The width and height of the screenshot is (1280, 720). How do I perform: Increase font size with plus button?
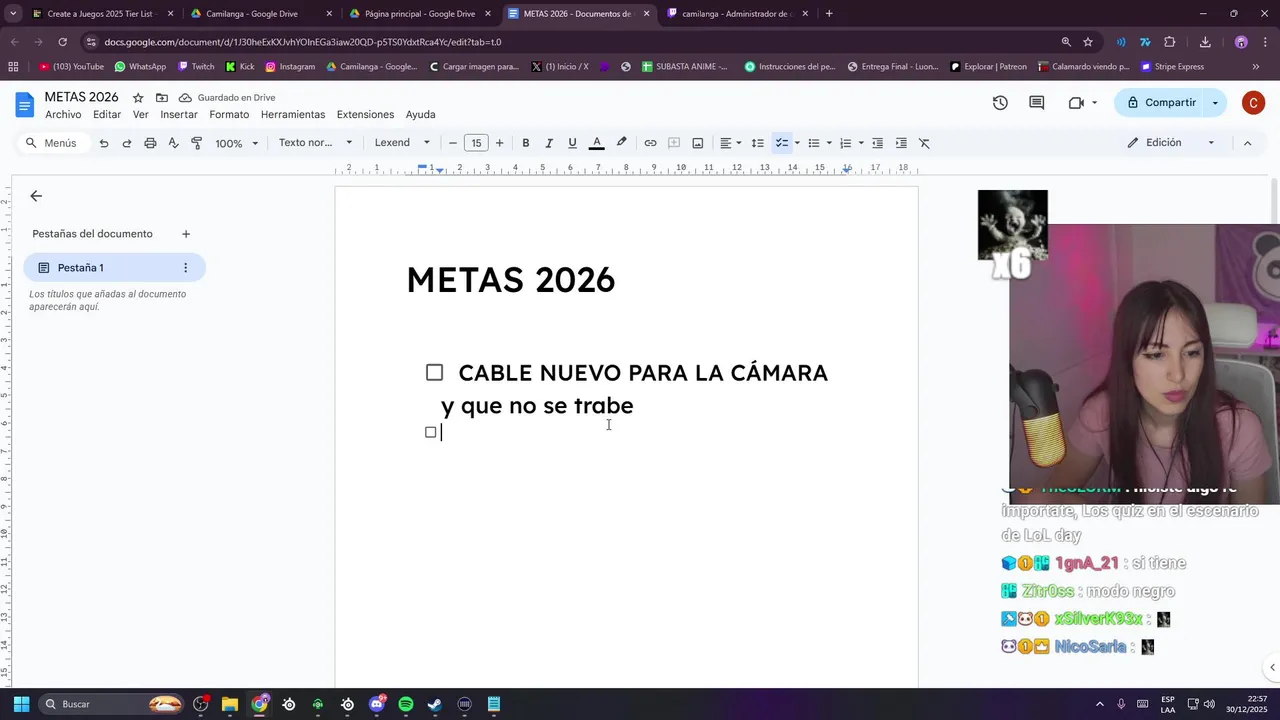click(x=499, y=143)
